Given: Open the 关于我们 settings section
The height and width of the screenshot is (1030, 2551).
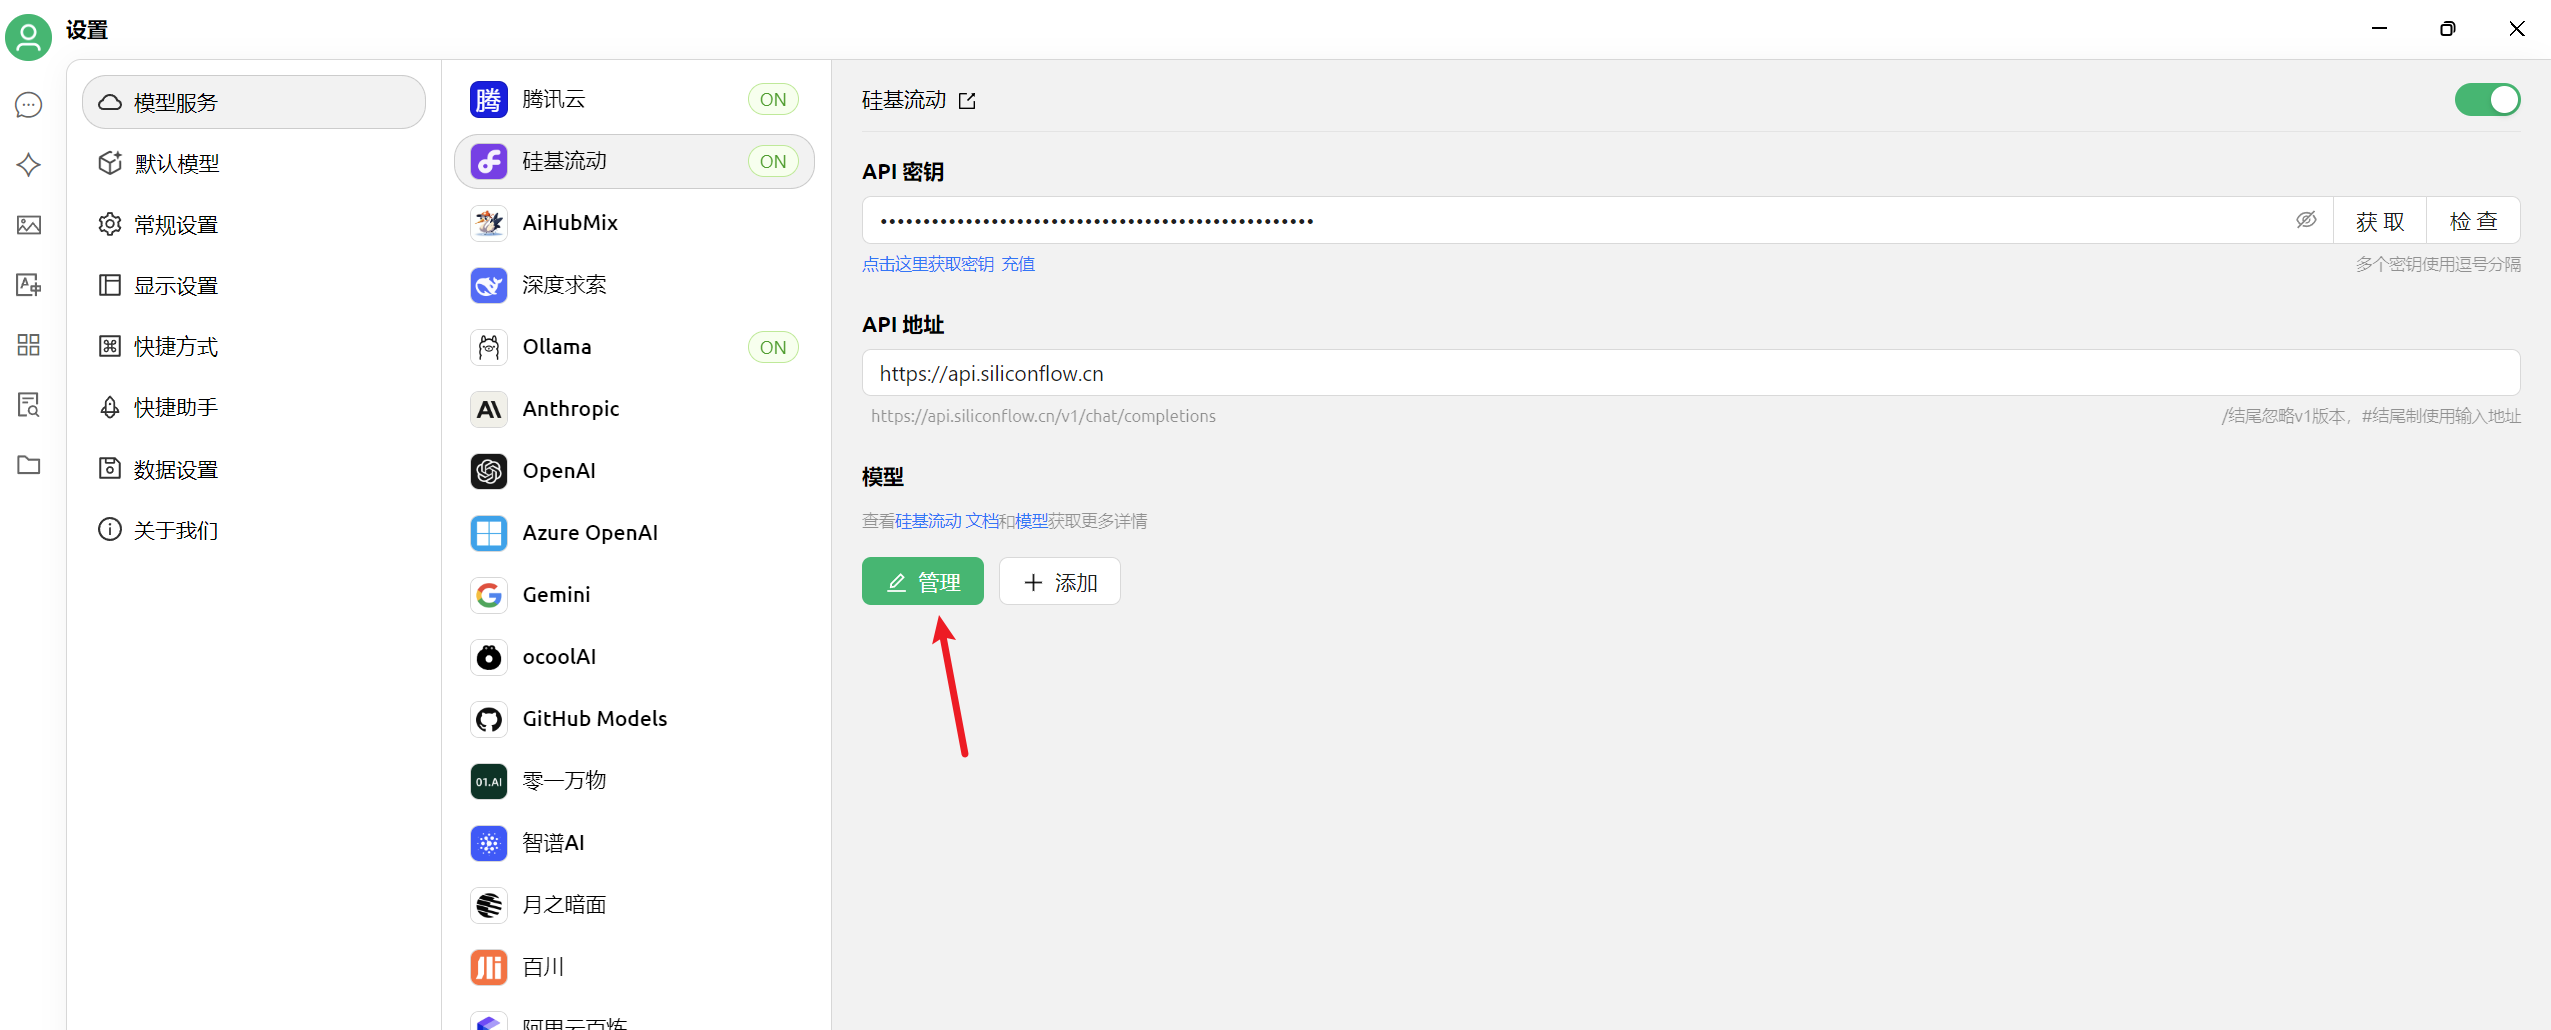Looking at the screenshot, I should [254, 530].
